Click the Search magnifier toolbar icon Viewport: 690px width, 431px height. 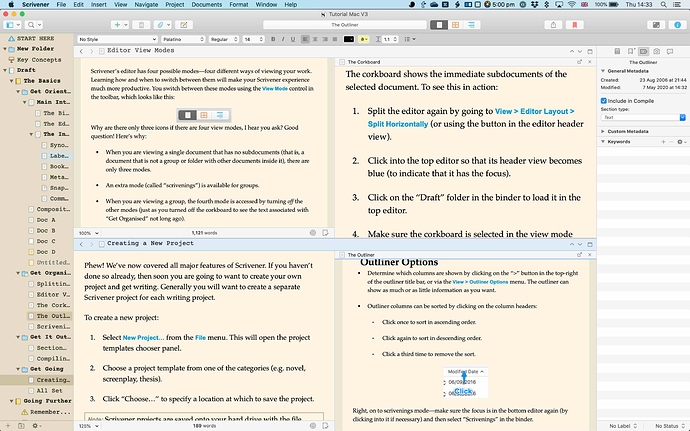point(33,25)
